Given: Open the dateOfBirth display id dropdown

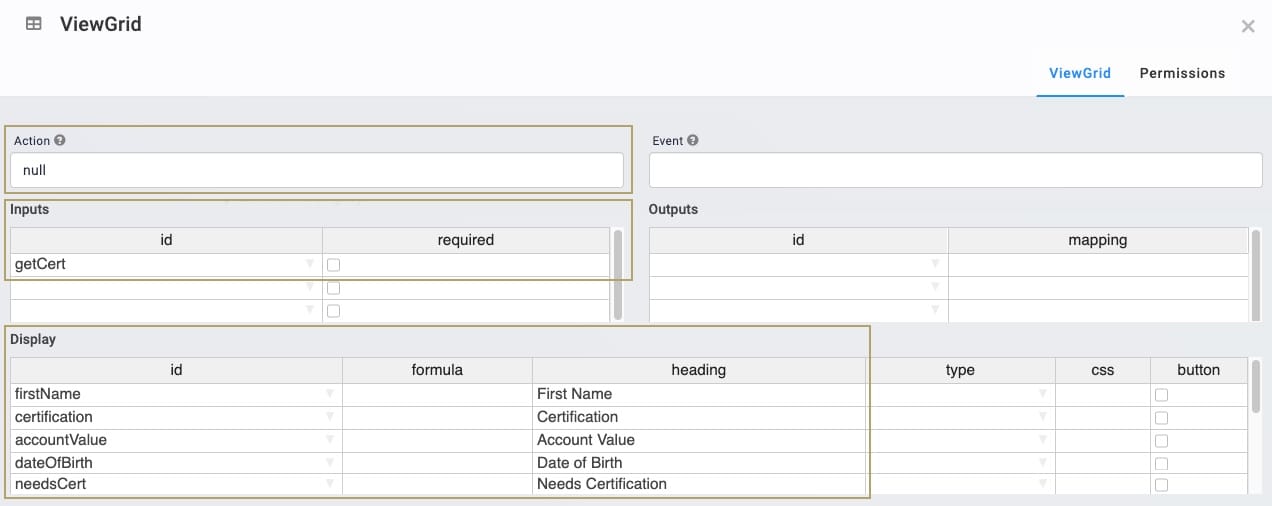Looking at the screenshot, I should pyautogui.click(x=330, y=463).
